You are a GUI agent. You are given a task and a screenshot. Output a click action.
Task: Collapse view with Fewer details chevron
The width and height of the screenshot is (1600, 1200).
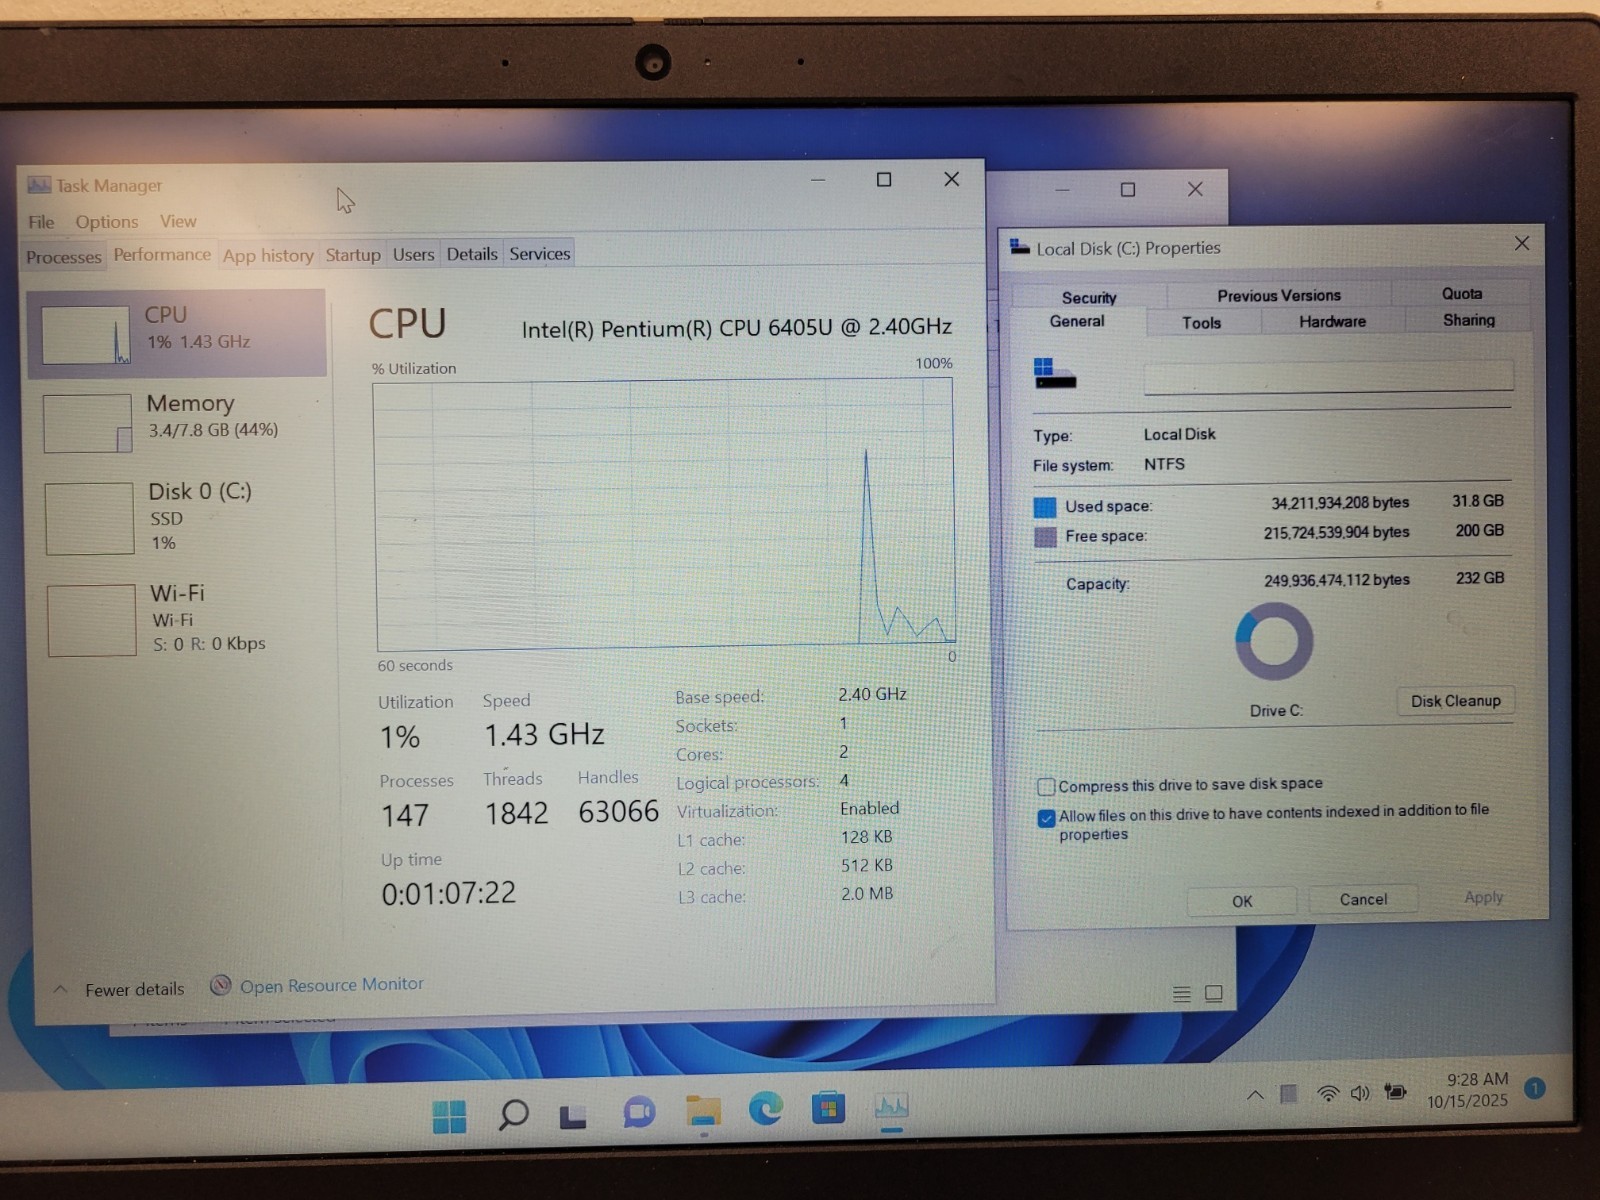(61, 989)
